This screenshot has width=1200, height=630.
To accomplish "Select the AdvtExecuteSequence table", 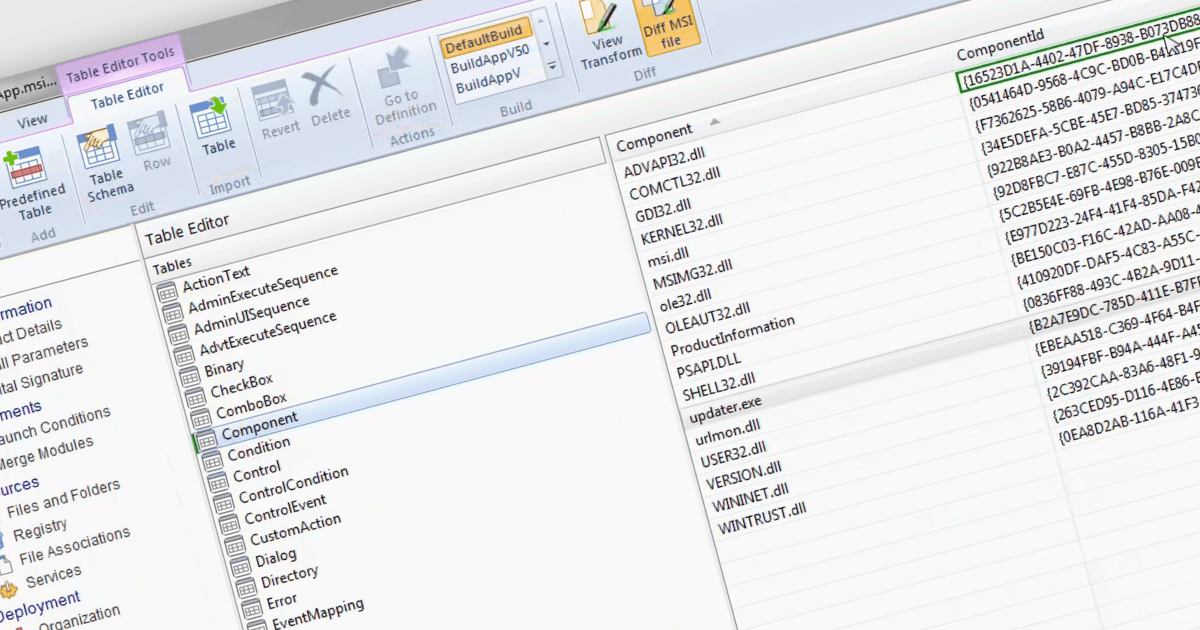I will coord(266,331).
